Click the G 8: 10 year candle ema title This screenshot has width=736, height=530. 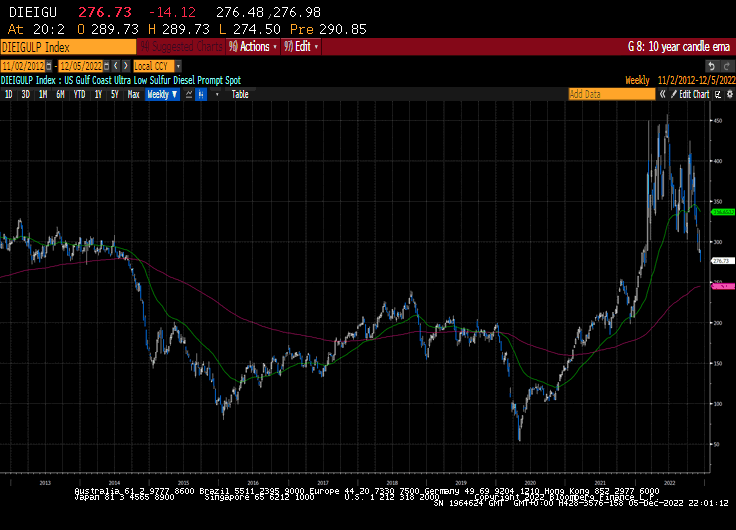pos(678,46)
